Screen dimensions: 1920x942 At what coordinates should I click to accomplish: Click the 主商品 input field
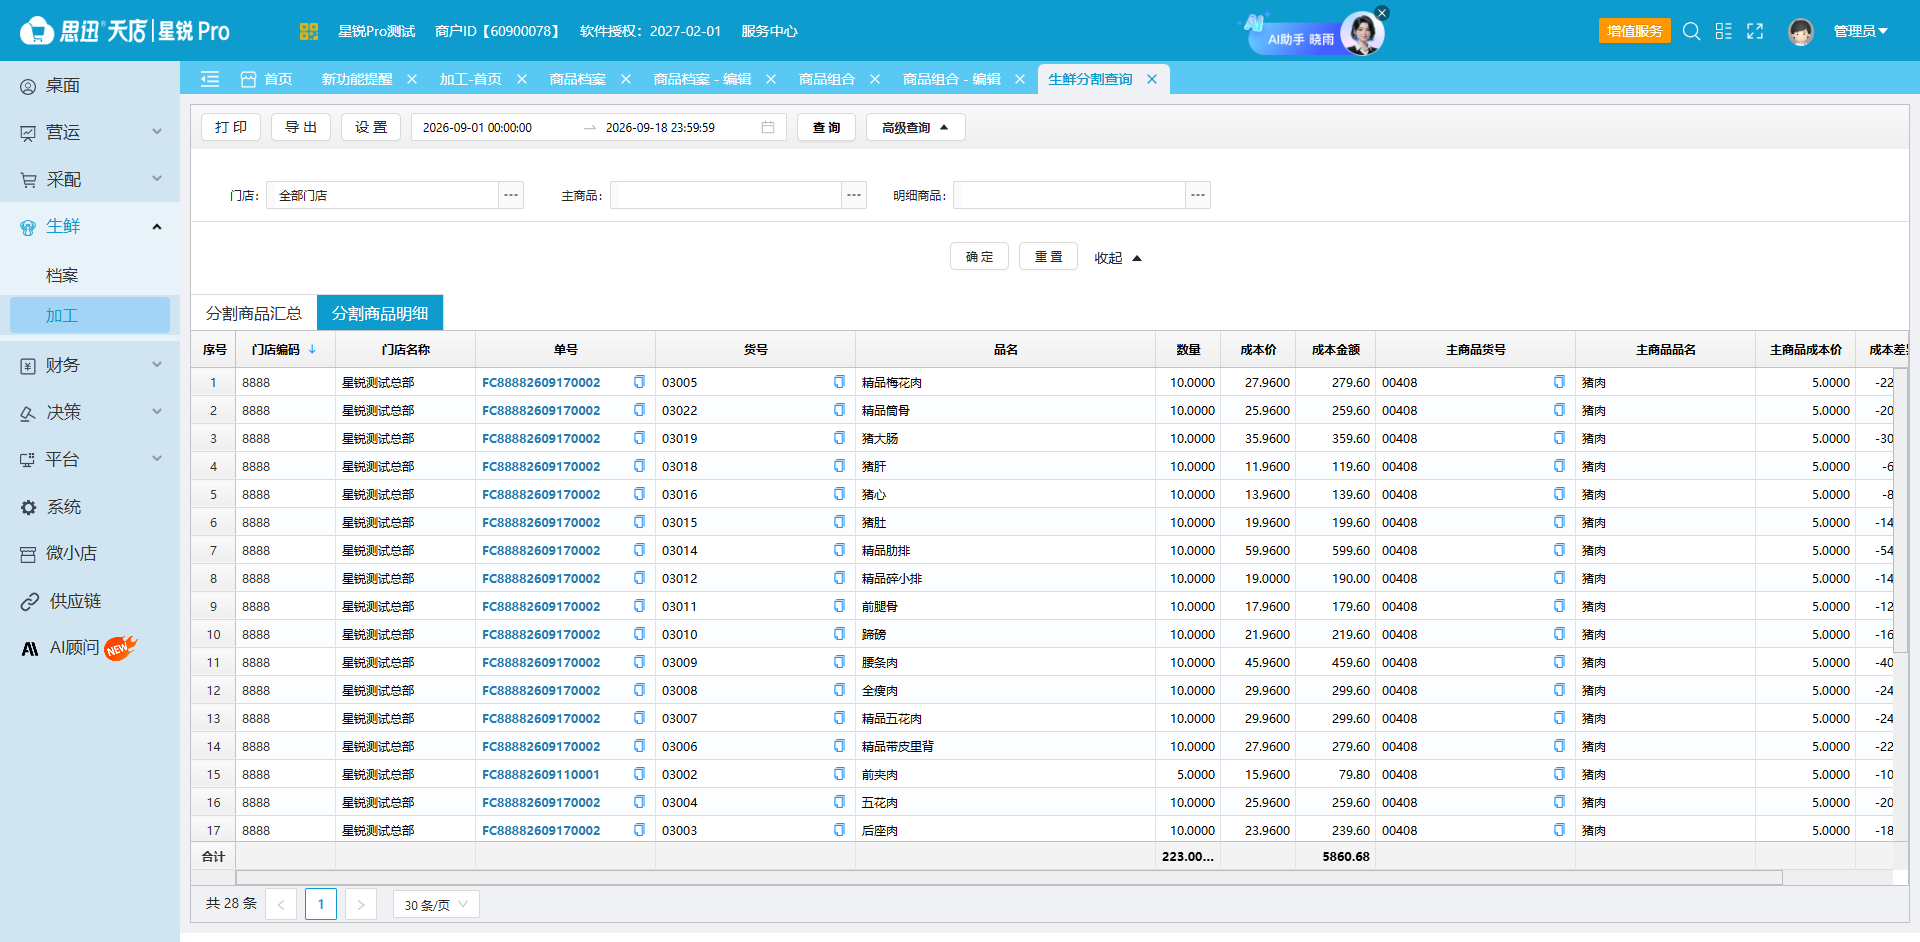[x=726, y=195]
